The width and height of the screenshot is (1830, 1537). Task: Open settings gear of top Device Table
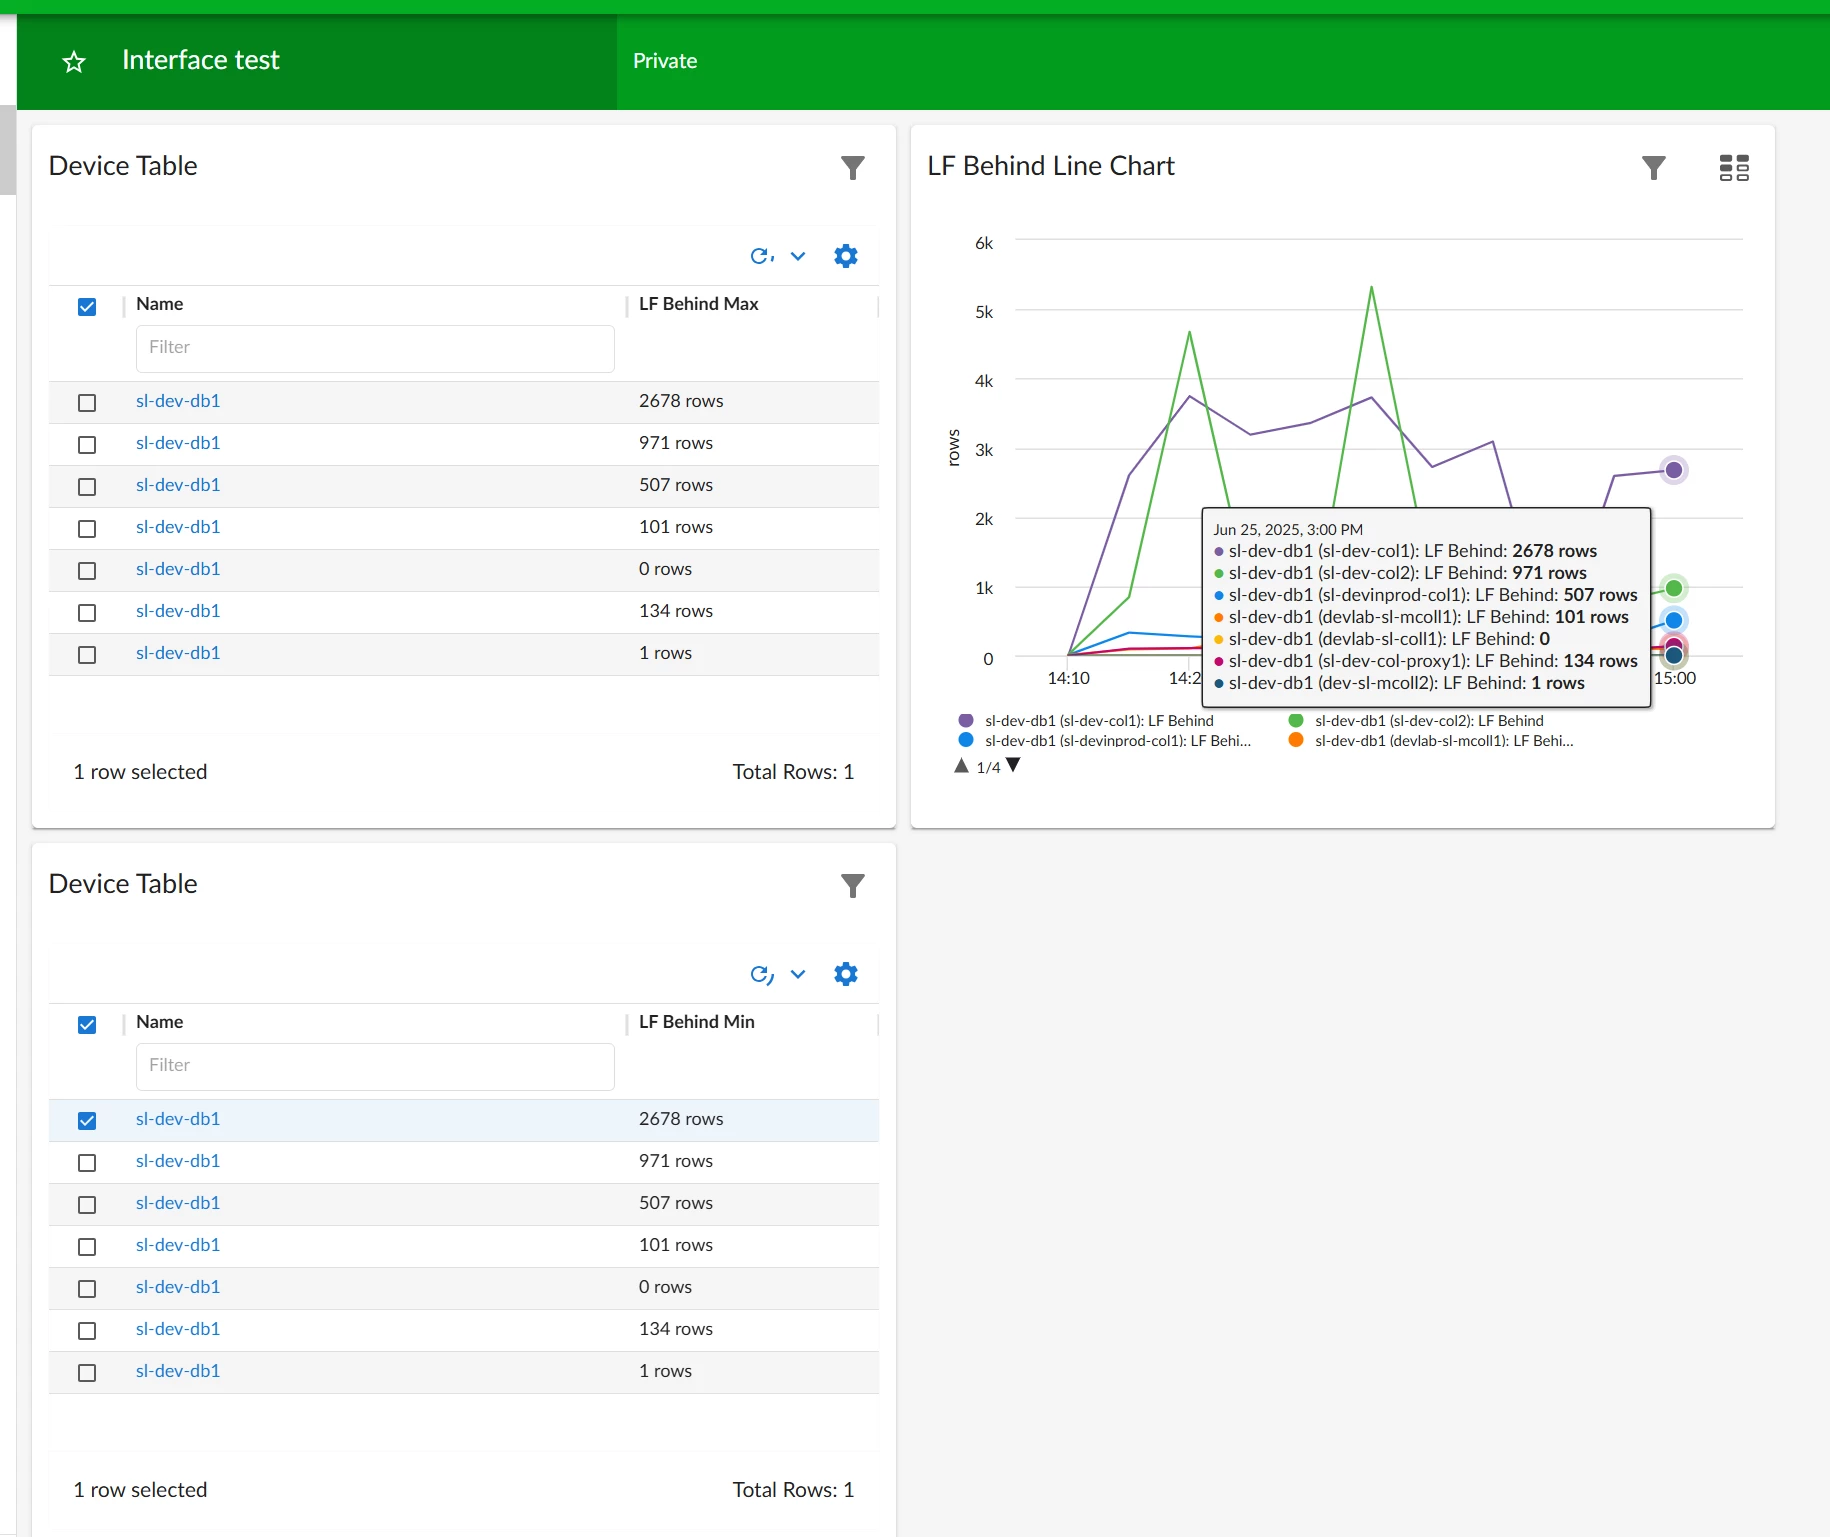(846, 256)
